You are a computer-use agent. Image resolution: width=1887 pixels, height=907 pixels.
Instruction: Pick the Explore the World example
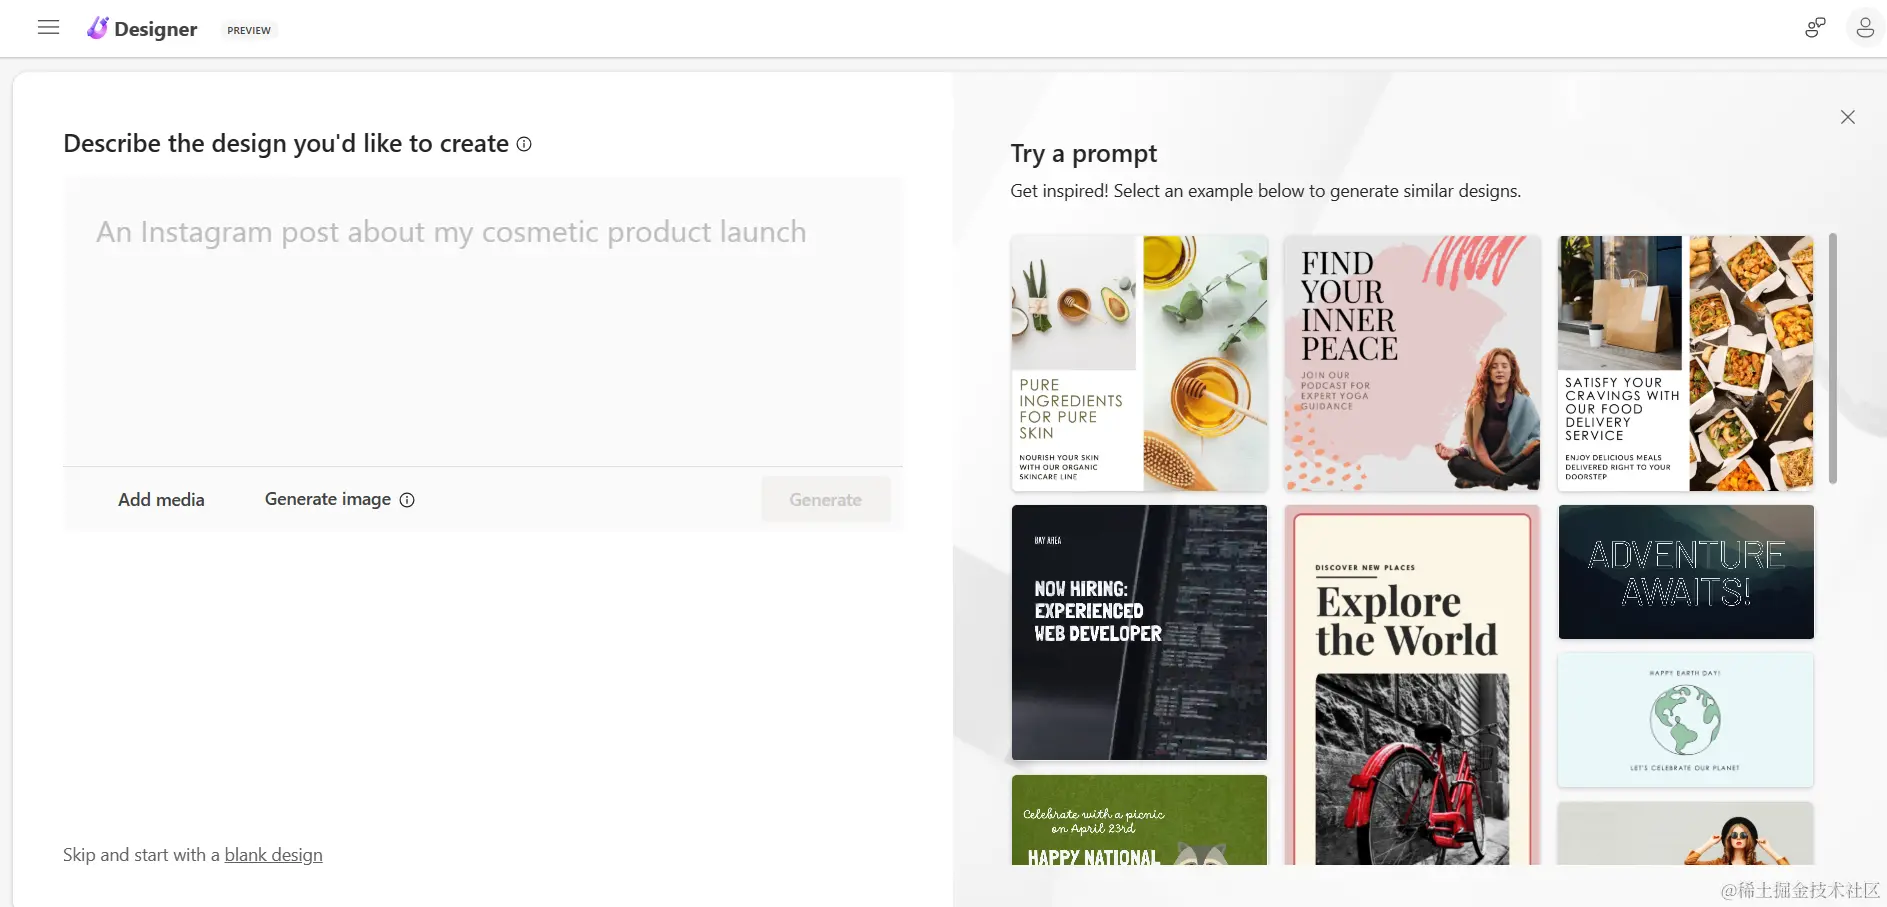pos(1412,685)
